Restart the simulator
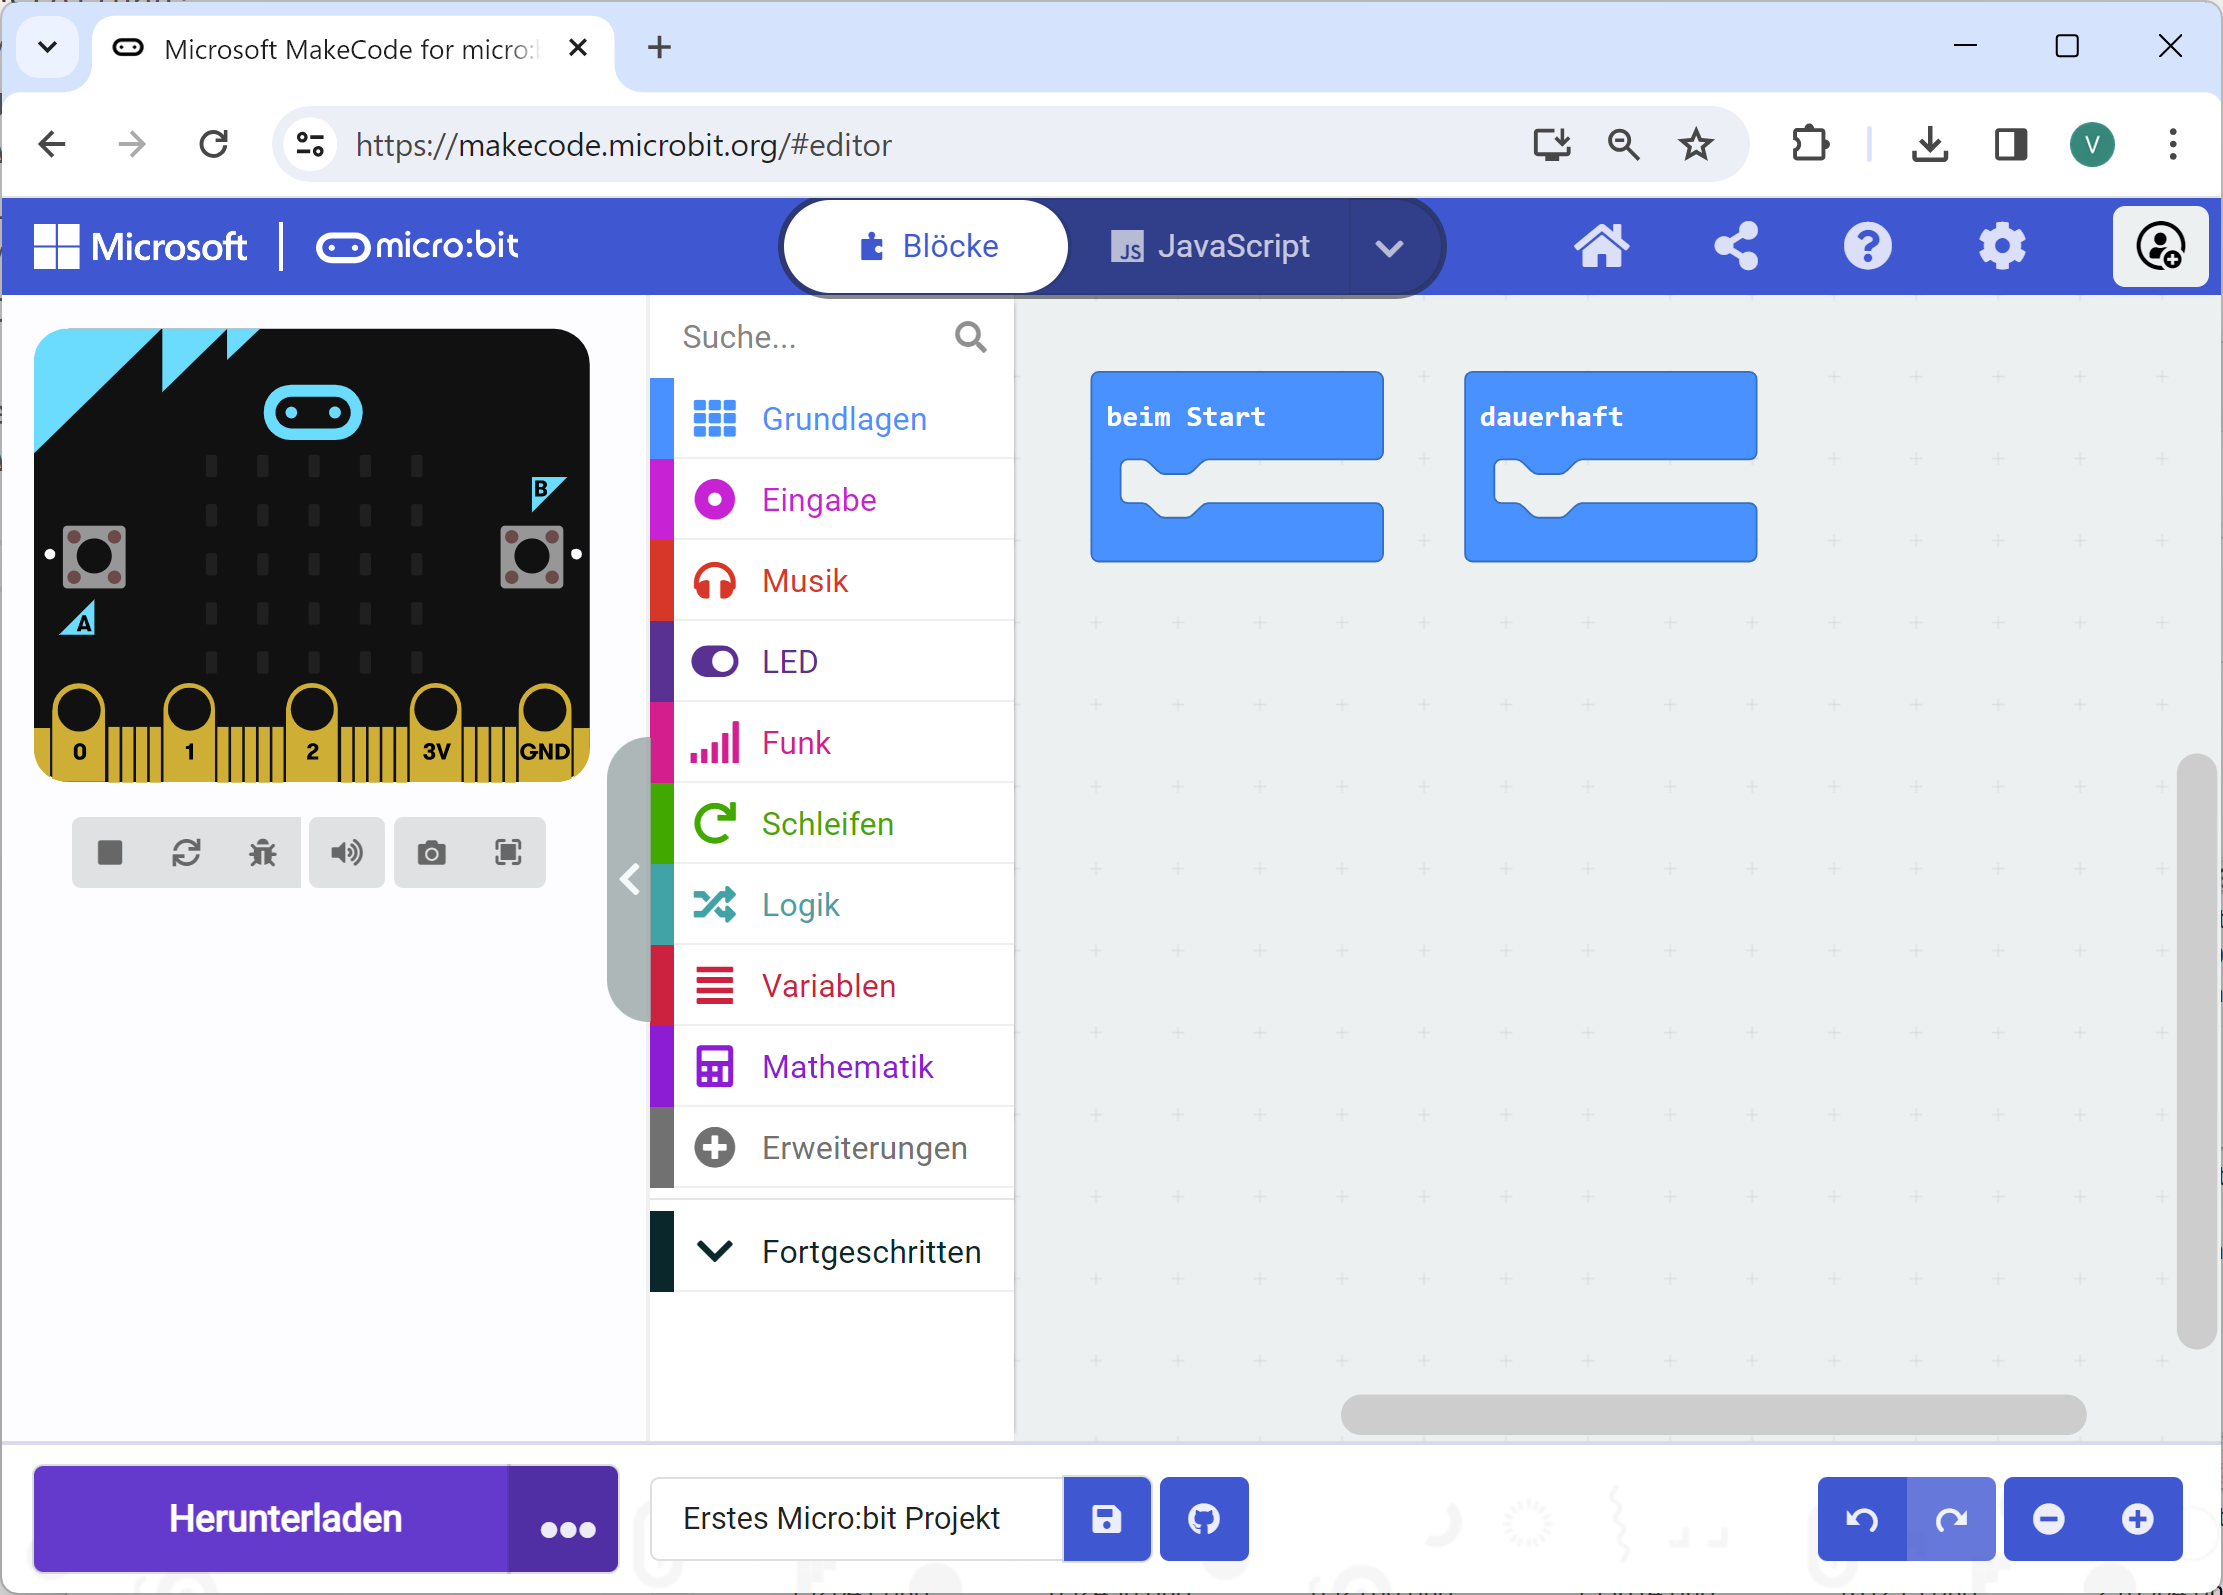The image size is (2223, 1595). click(186, 853)
